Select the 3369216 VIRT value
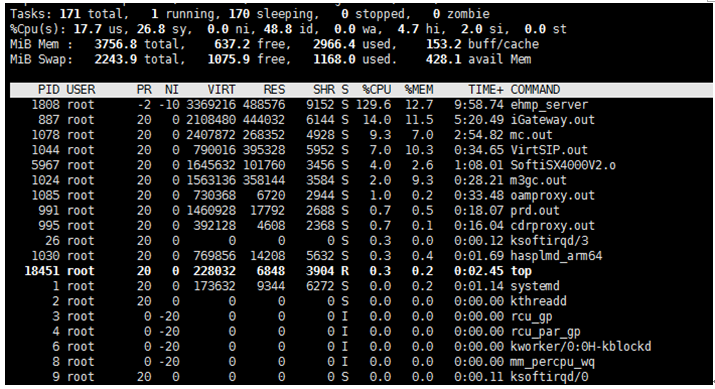715x389 pixels. [211, 105]
